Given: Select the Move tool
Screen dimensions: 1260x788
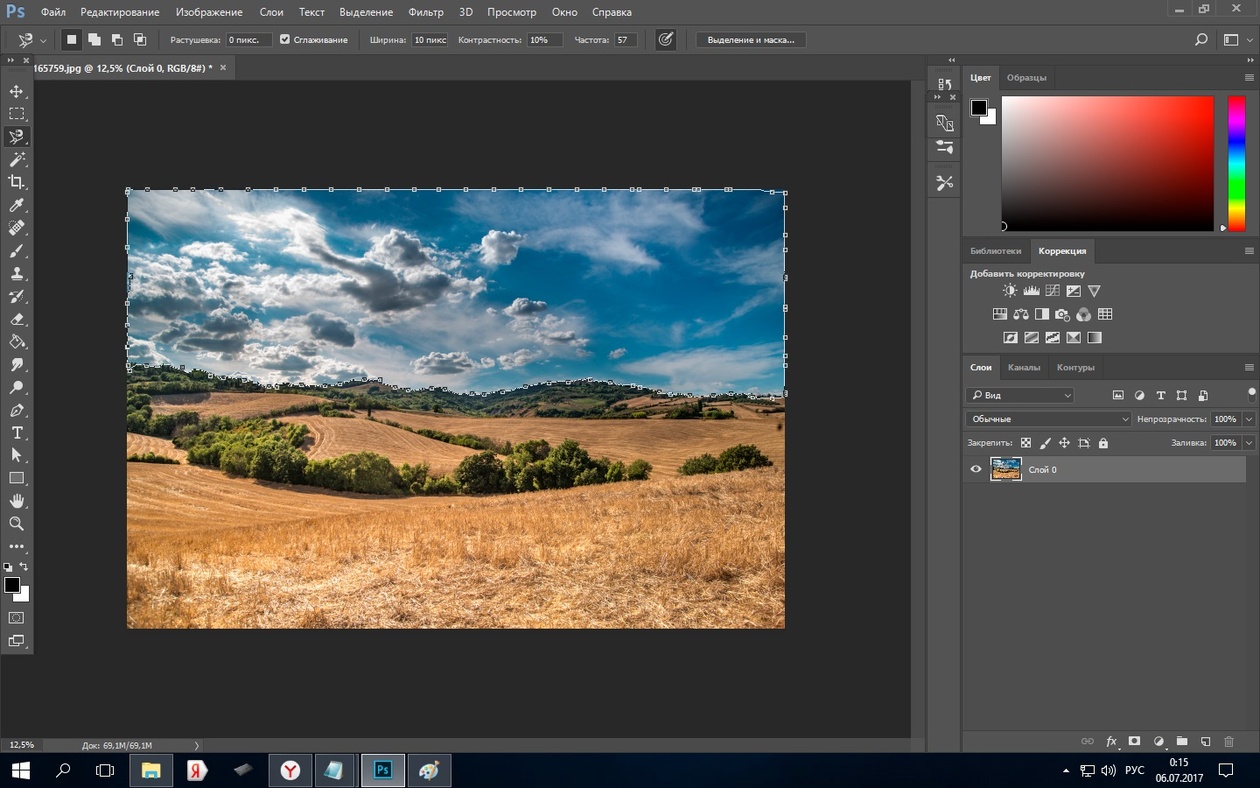Looking at the screenshot, I should point(16,91).
